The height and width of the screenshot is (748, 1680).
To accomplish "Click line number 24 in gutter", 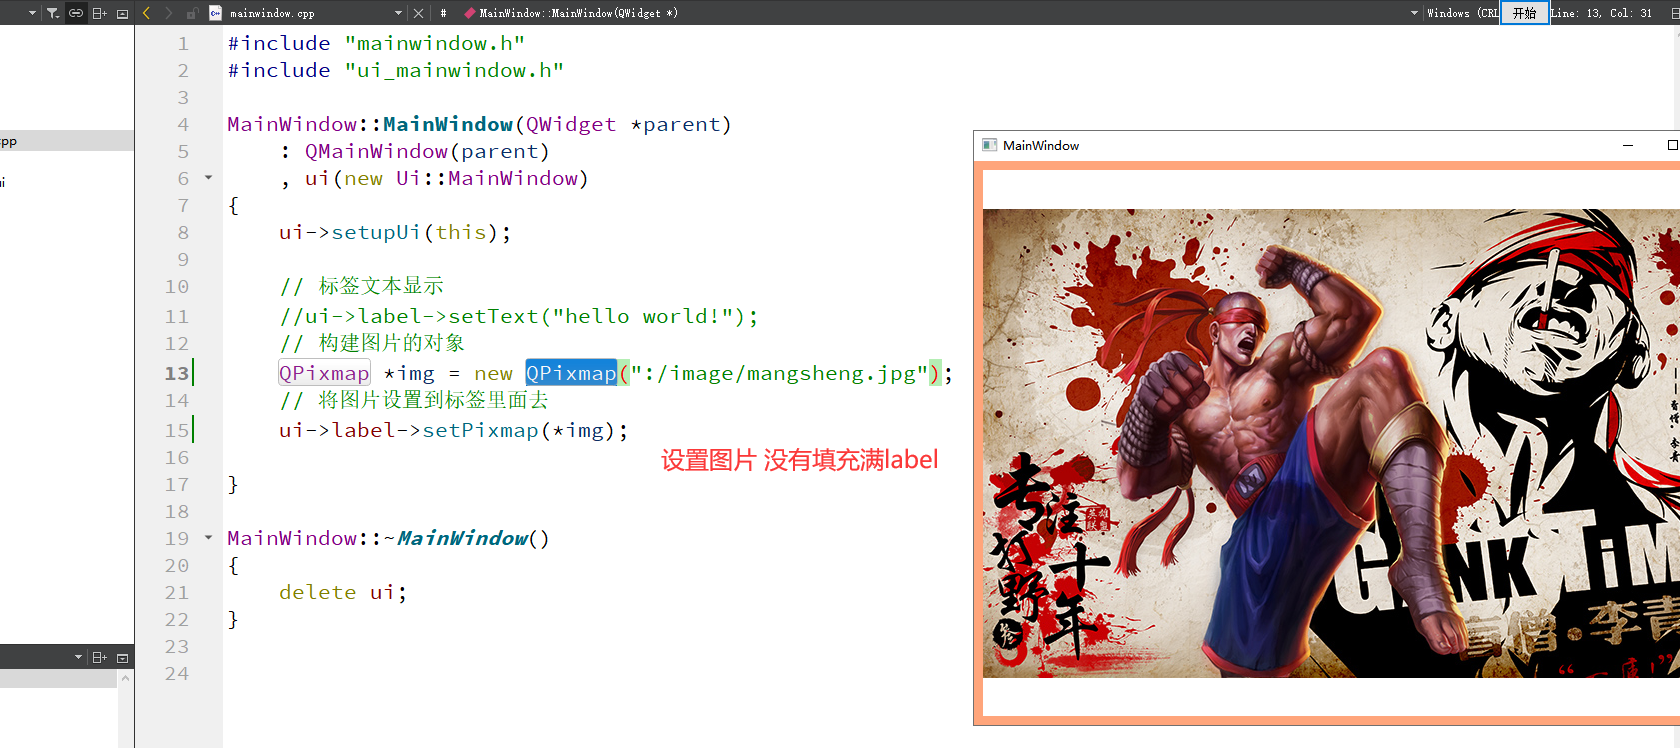I will click(x=177, y=673).
